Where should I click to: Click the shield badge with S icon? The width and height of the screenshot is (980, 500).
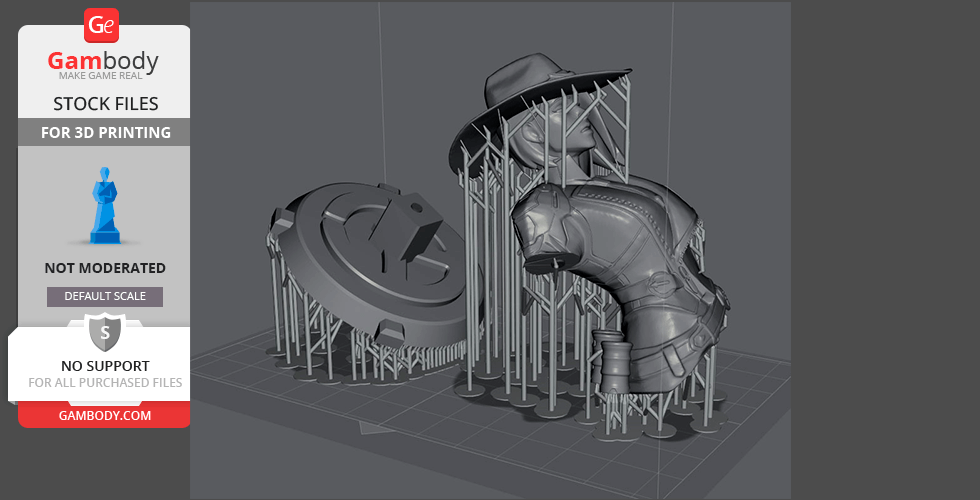pyautogui.click(x=104, y=330)
